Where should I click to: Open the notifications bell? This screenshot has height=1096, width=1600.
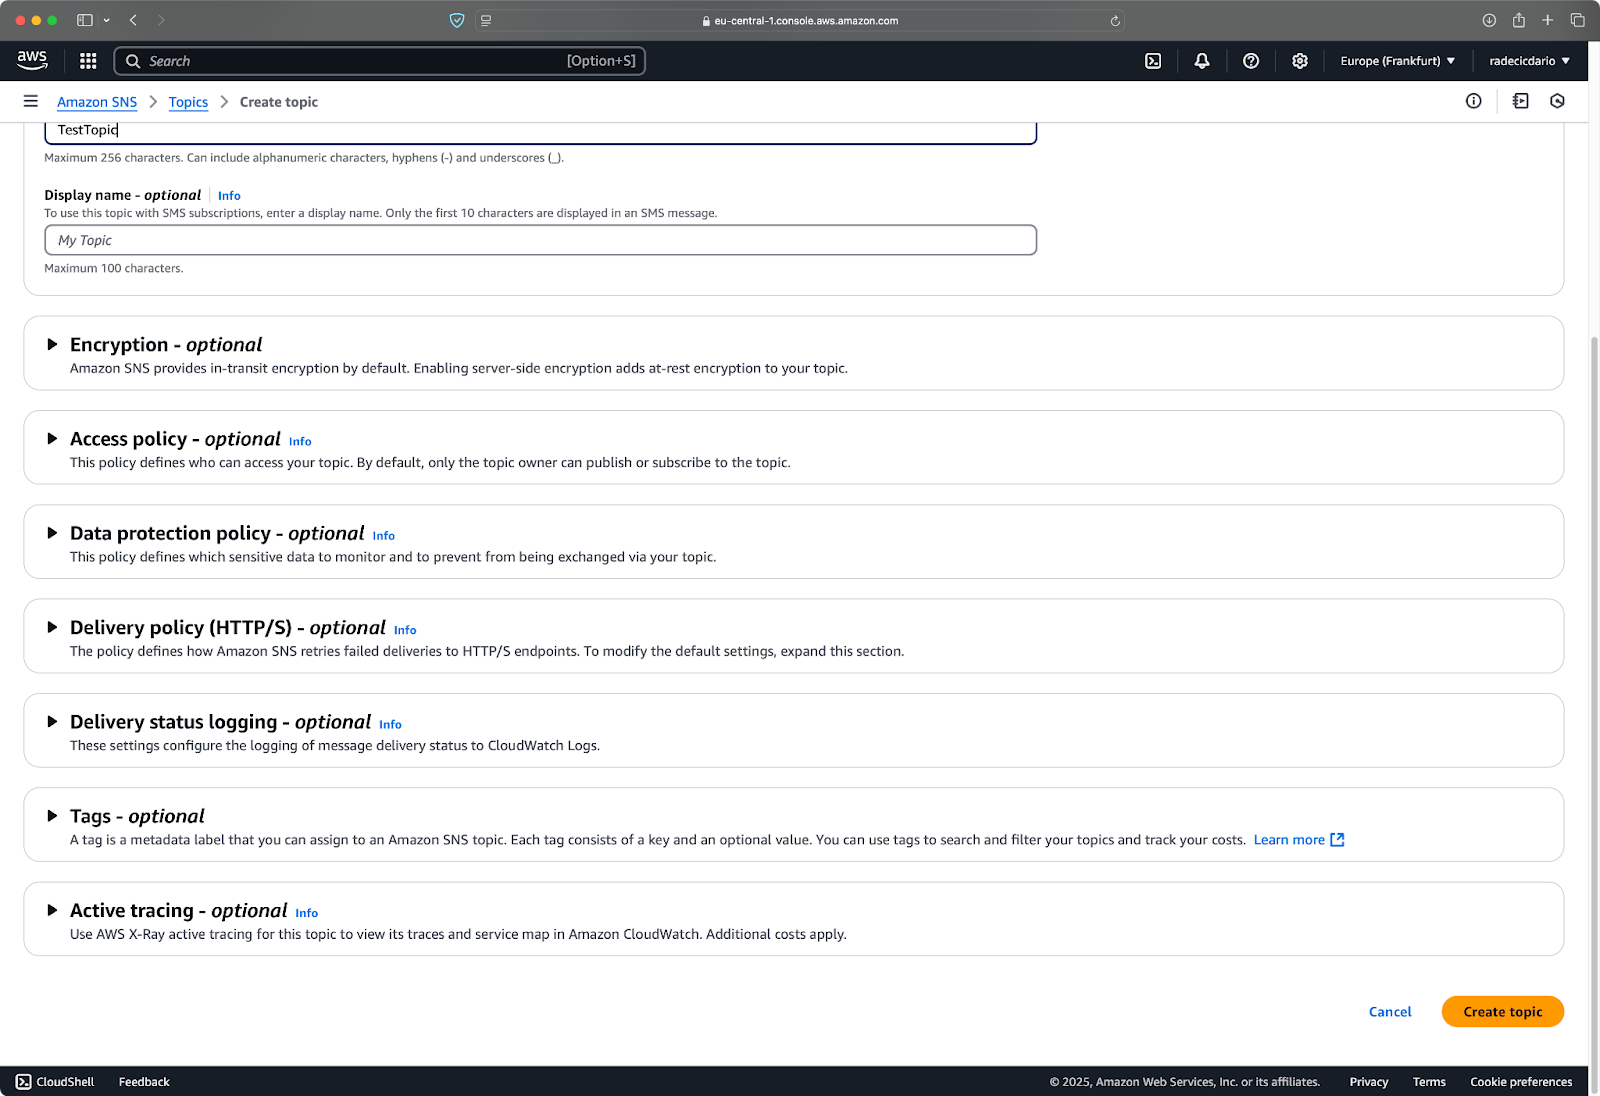click(1202, 61)
